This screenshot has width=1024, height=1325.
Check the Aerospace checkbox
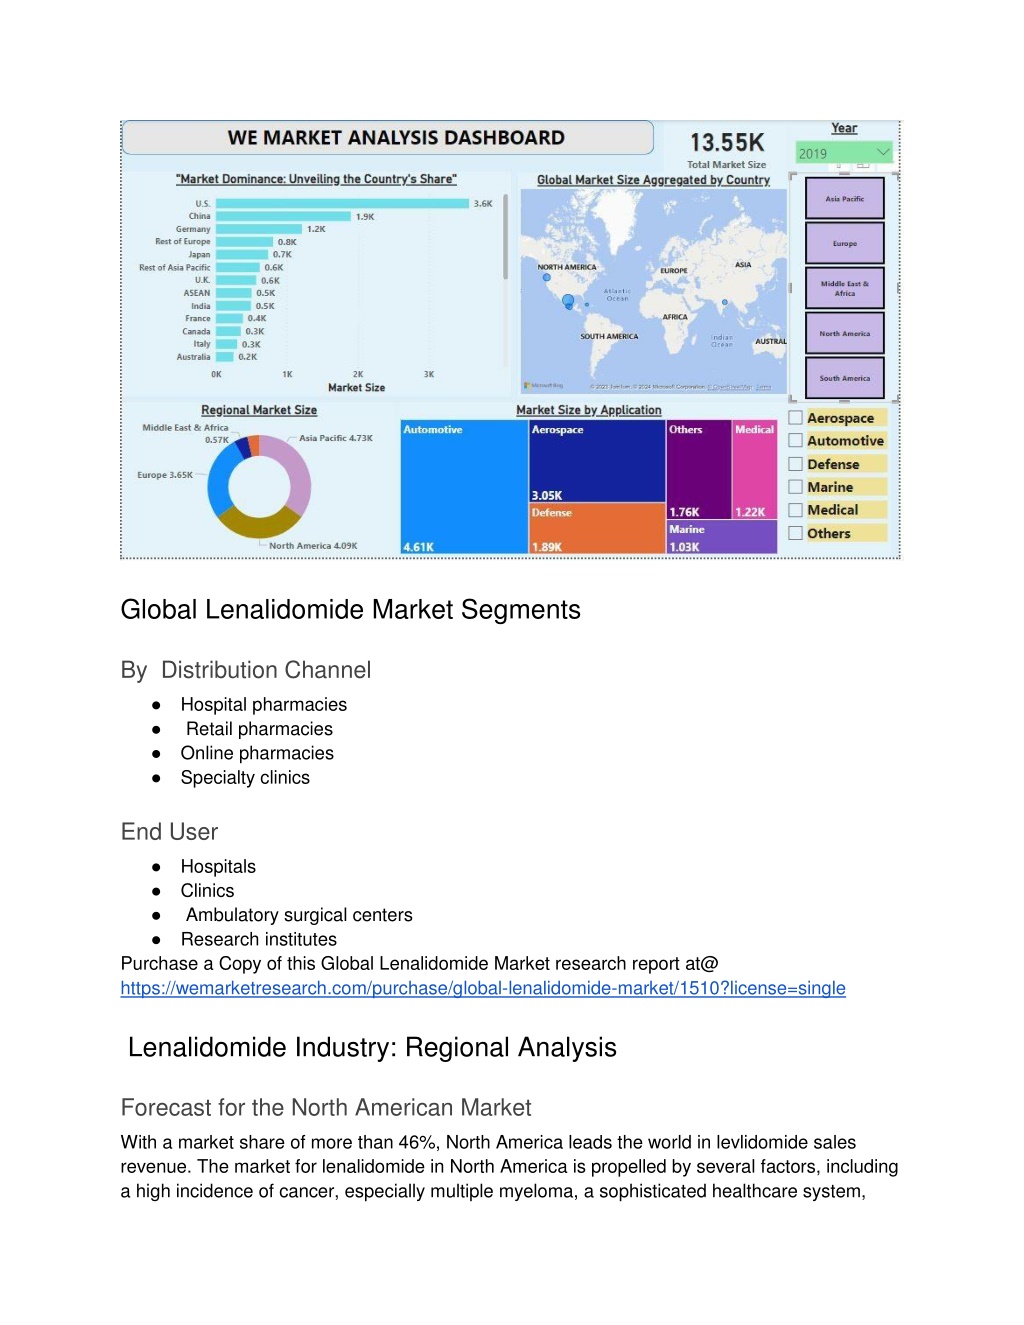pos(796,418)
